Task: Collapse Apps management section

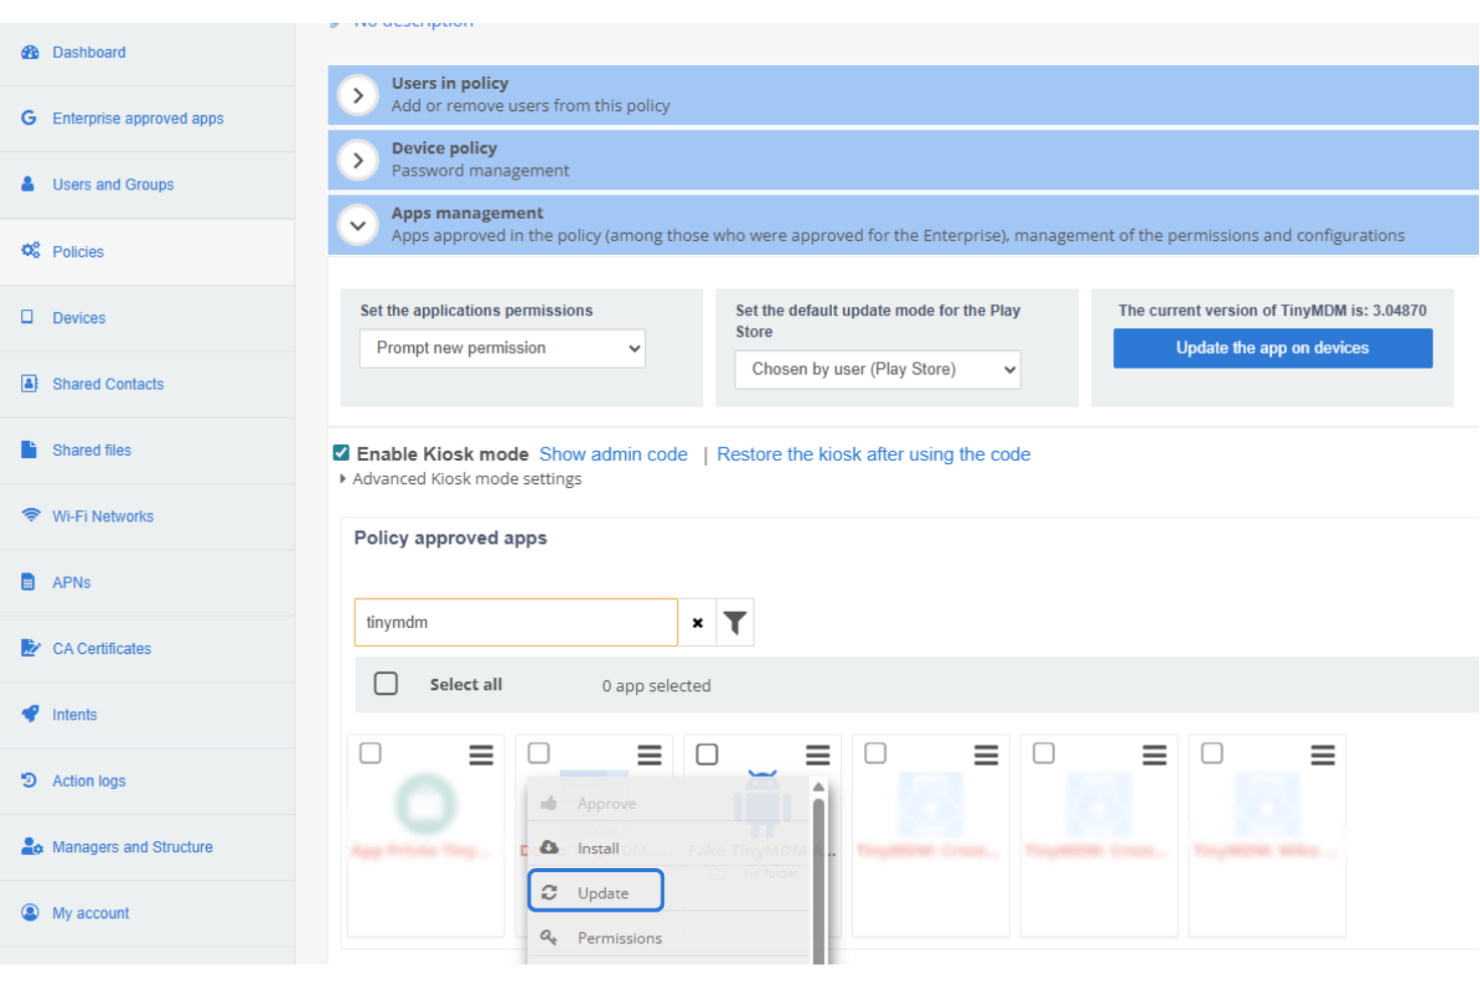Action: [358, 225]
